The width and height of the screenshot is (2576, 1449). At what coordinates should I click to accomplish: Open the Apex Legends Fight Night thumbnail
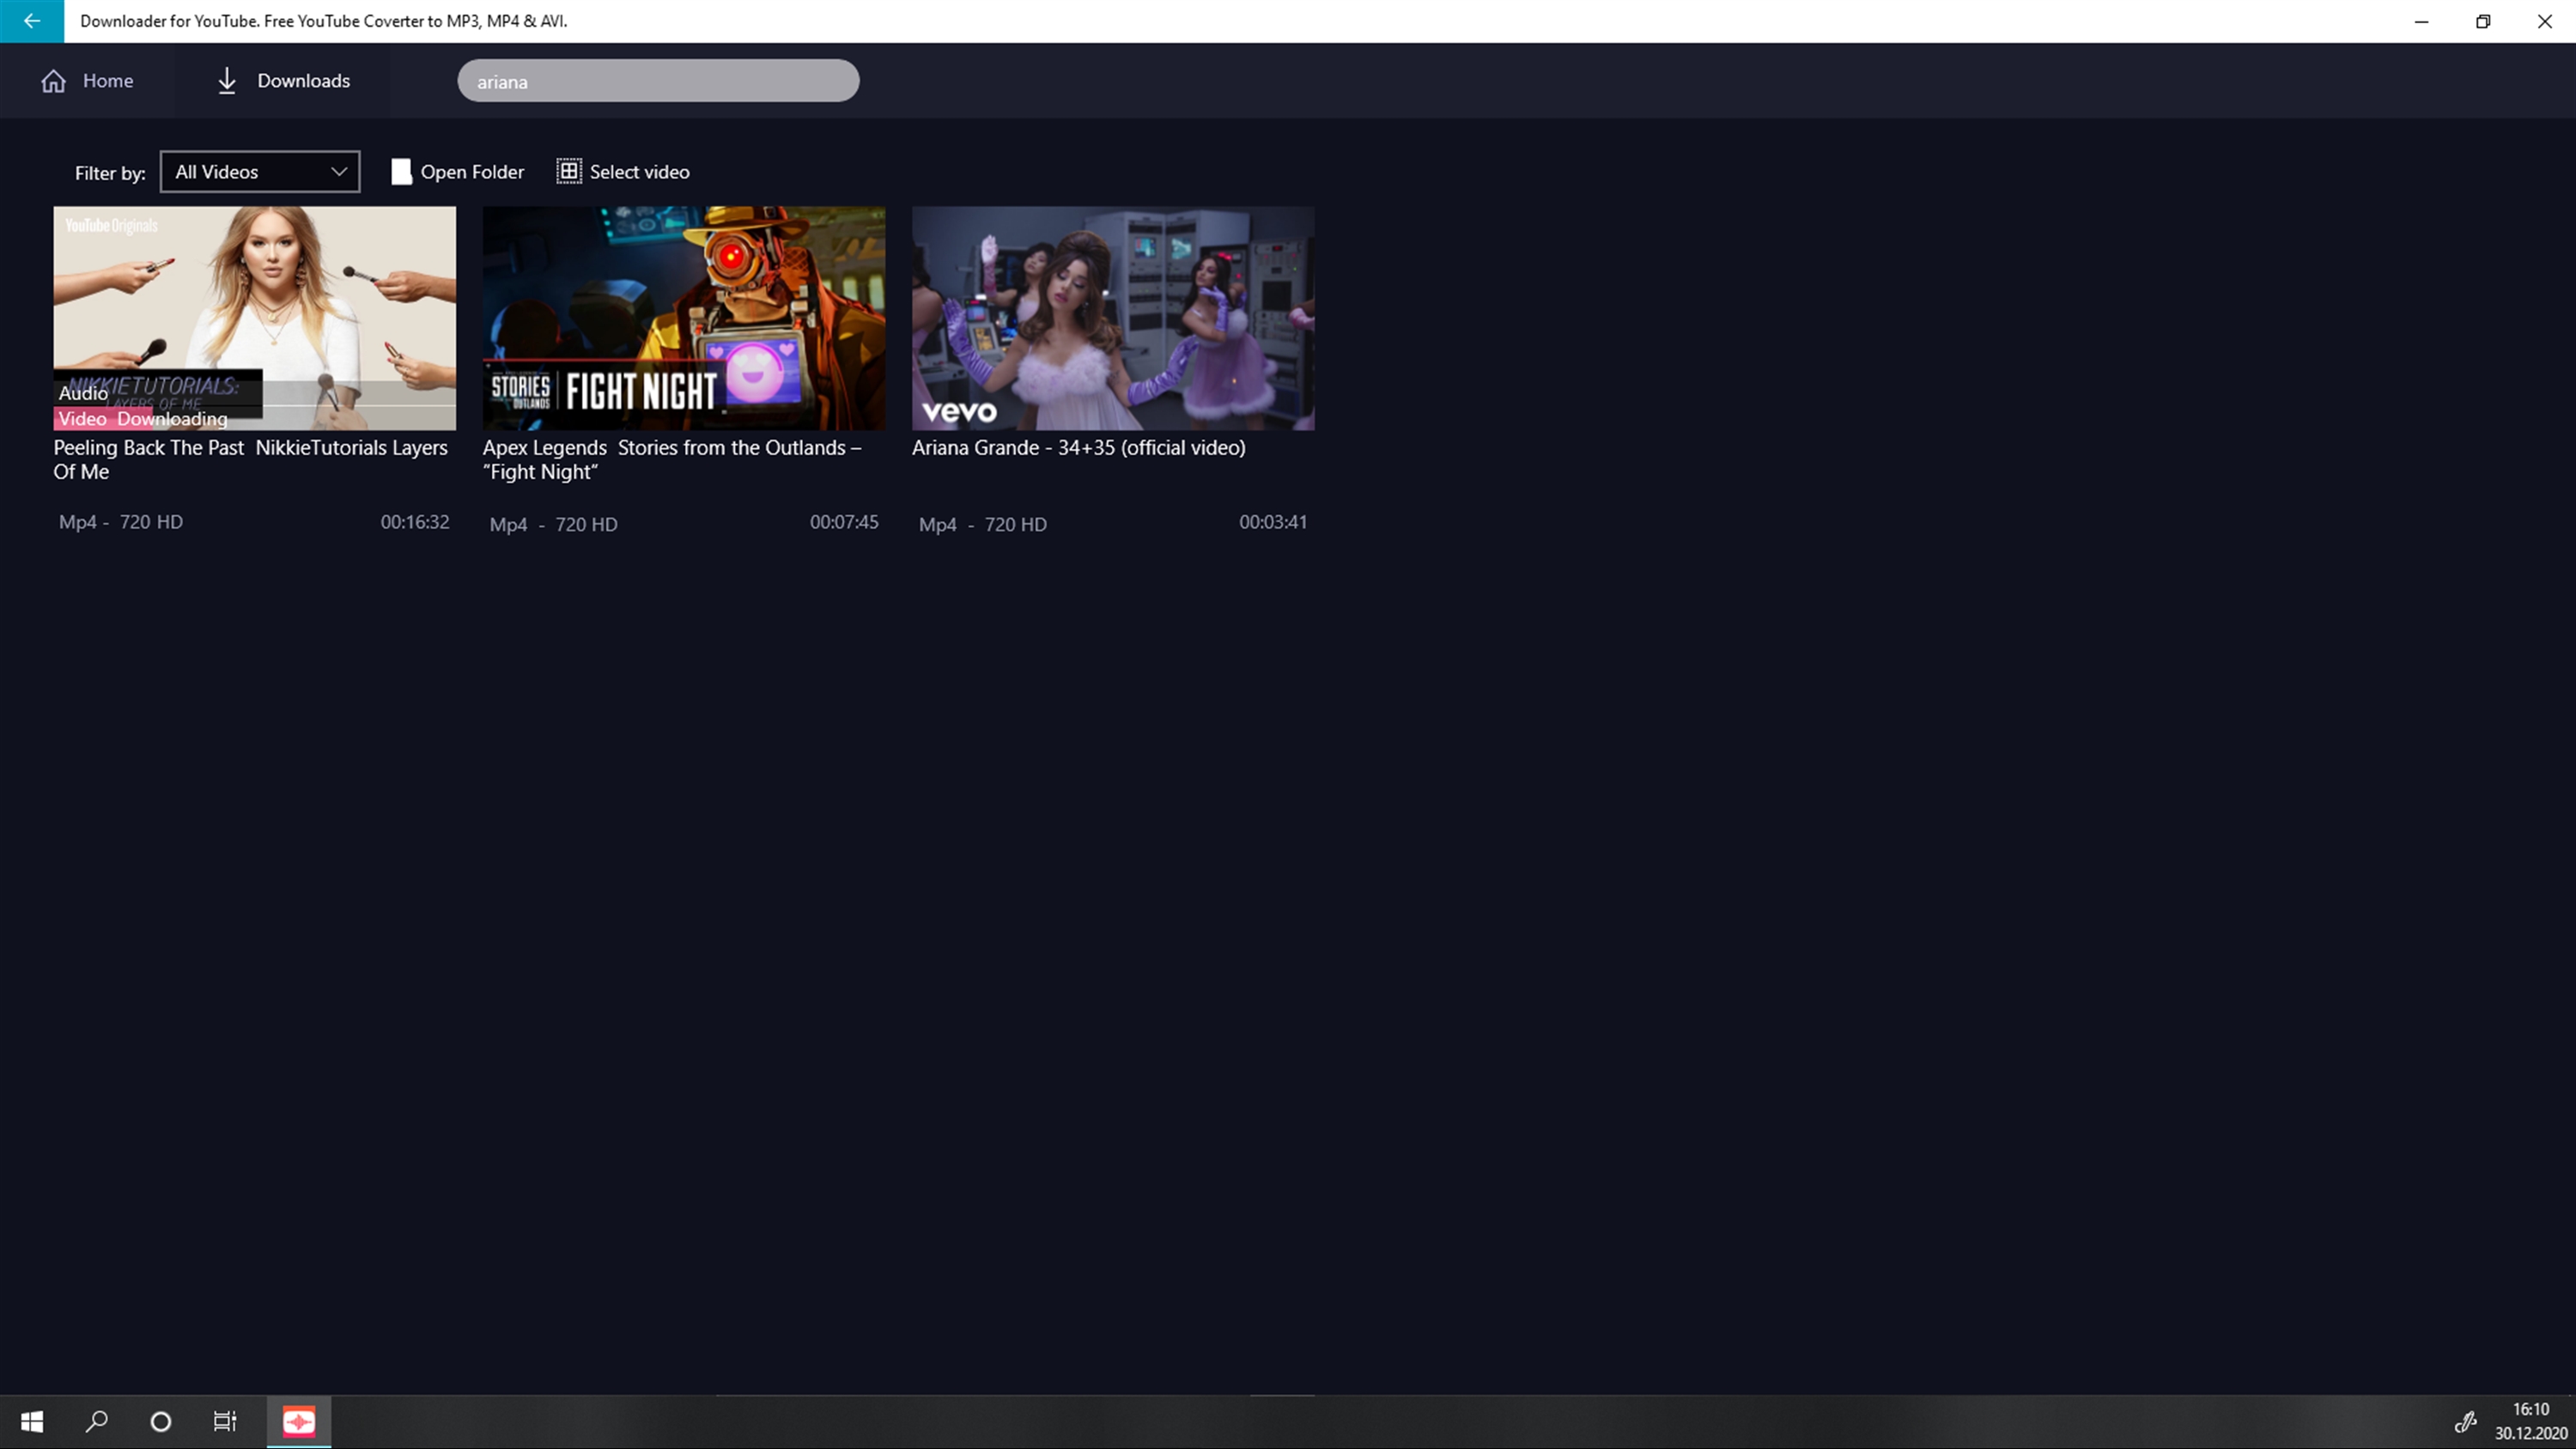[683, 318]
